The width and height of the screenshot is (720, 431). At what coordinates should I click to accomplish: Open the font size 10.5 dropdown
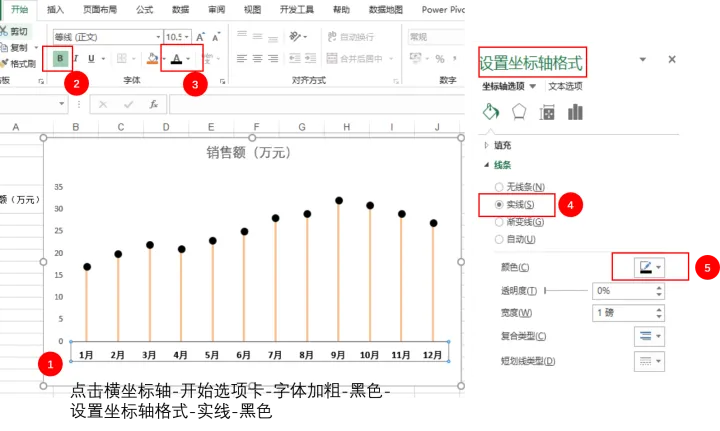pos(188,37)
